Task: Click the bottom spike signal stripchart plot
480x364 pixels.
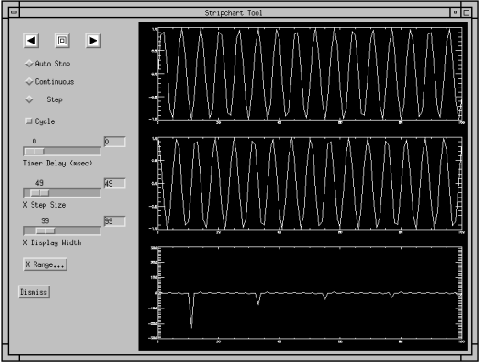Action: click(310, 293)
